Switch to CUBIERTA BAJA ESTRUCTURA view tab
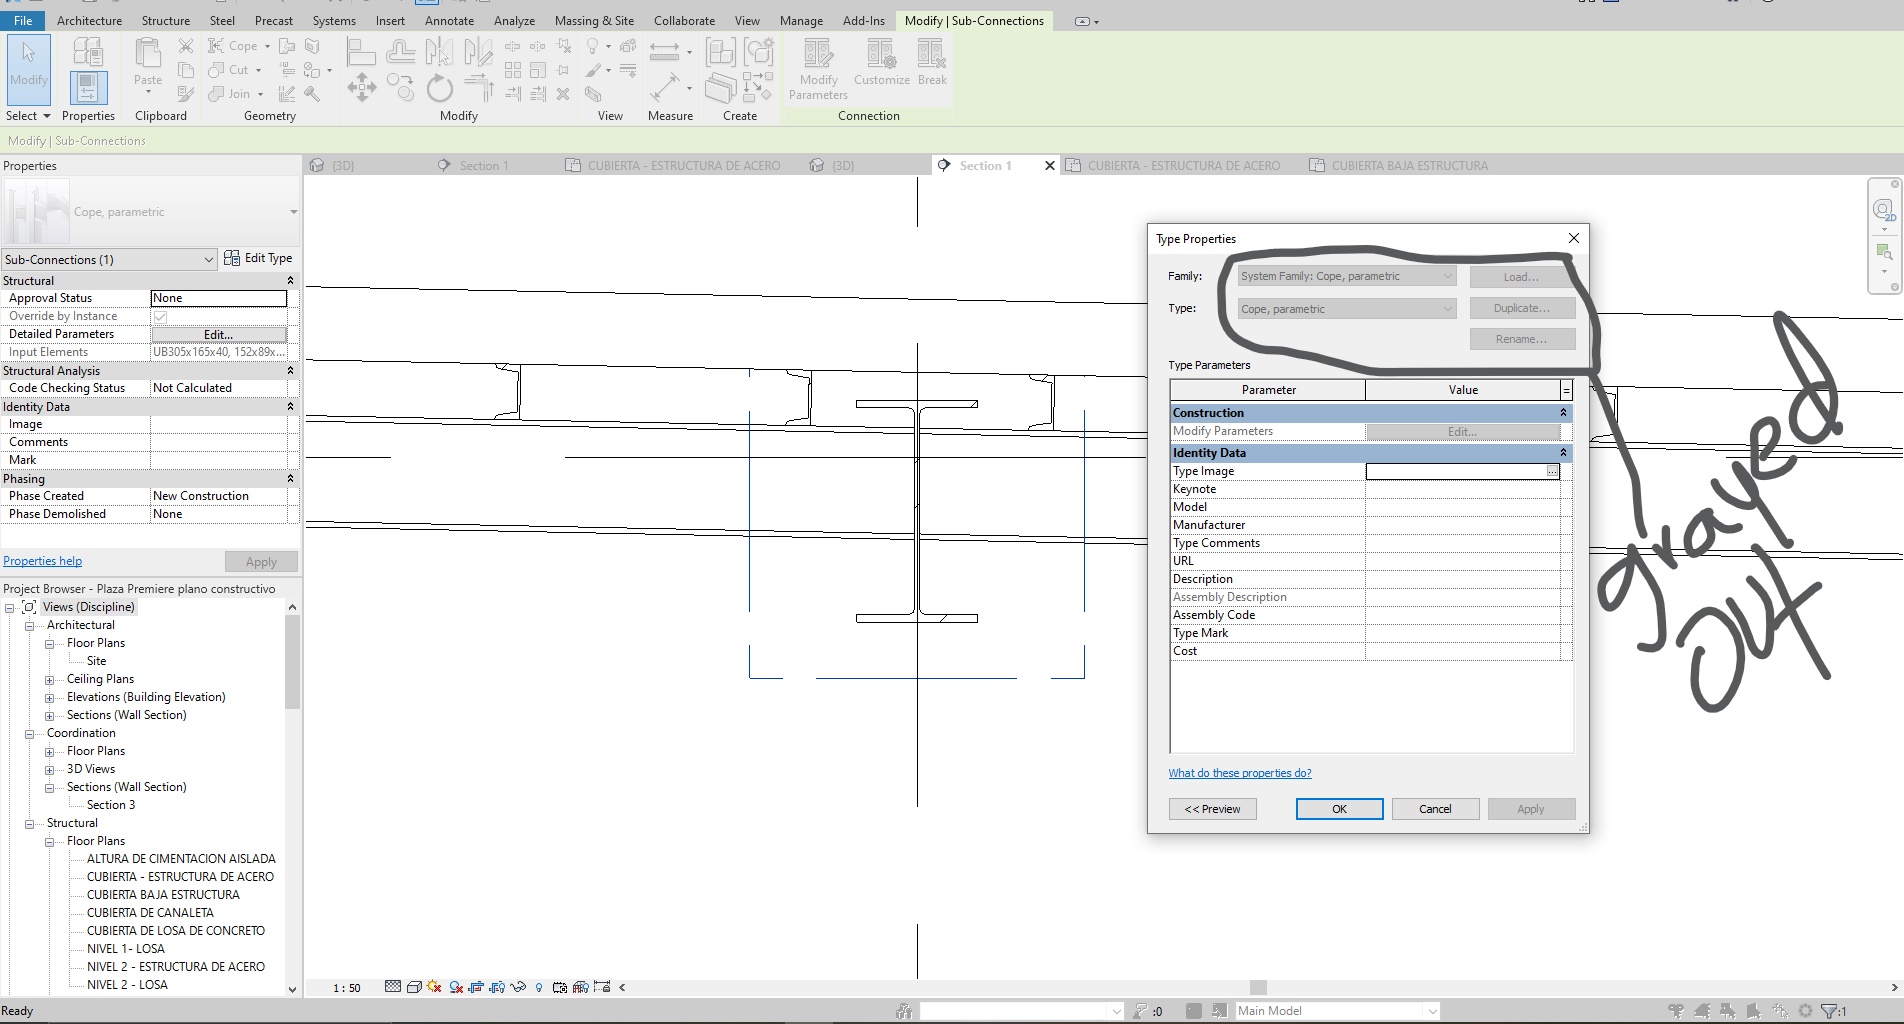1904x1024 pixels. pos(1399,165)
